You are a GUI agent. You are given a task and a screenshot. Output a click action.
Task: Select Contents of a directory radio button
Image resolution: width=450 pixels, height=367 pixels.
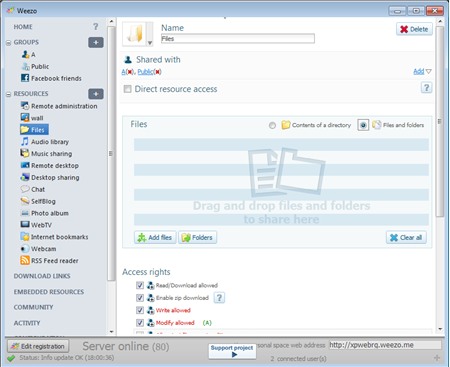coord(272,125)
